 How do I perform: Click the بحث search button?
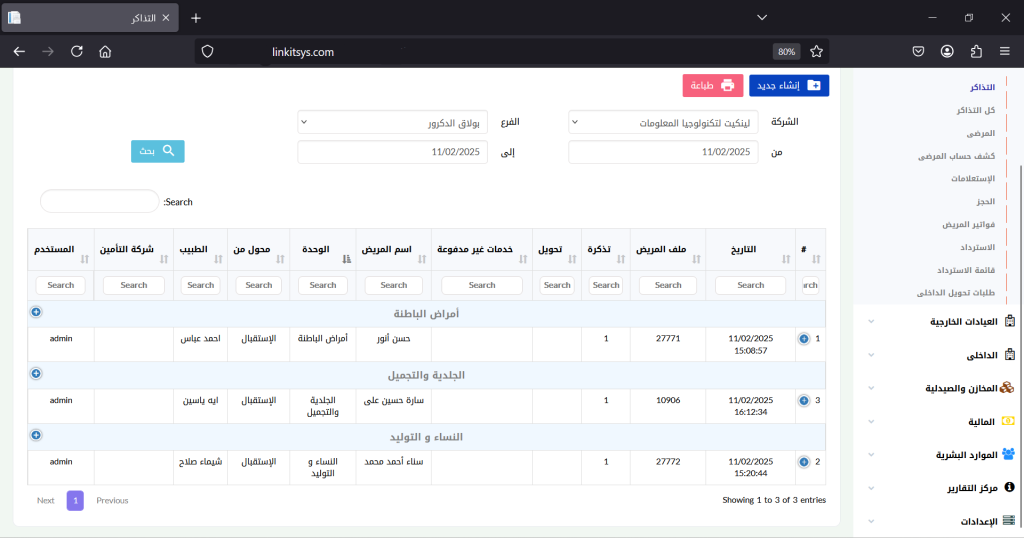157,151
